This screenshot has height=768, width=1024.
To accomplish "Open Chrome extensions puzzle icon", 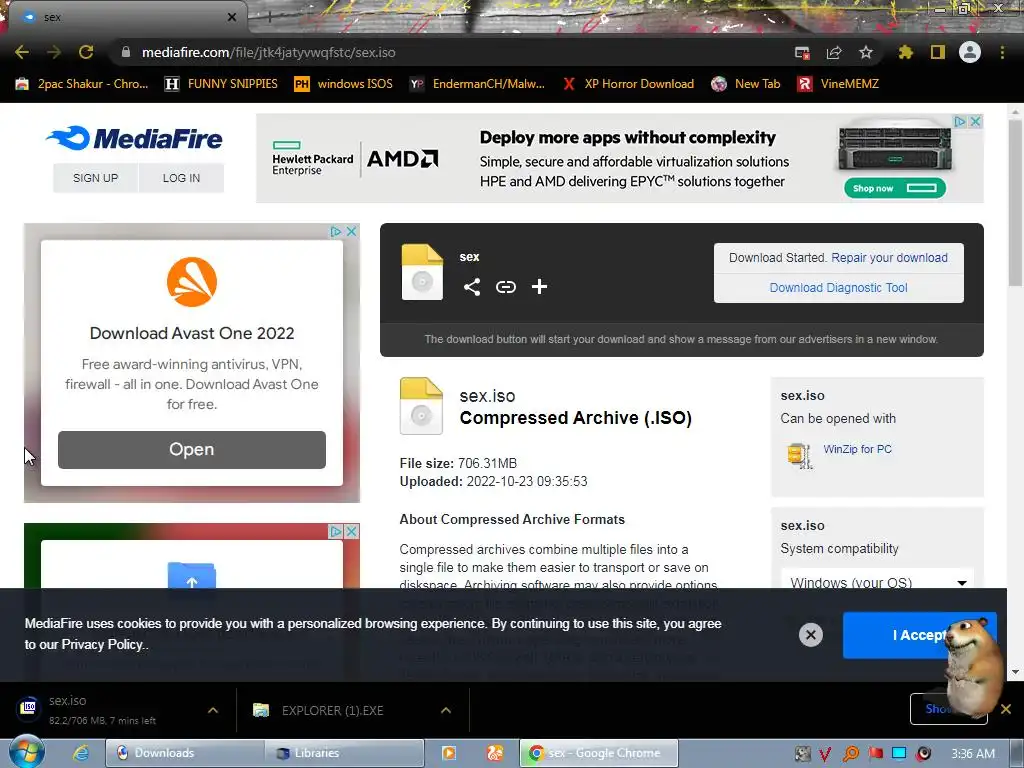I will (x=906, y=52).
